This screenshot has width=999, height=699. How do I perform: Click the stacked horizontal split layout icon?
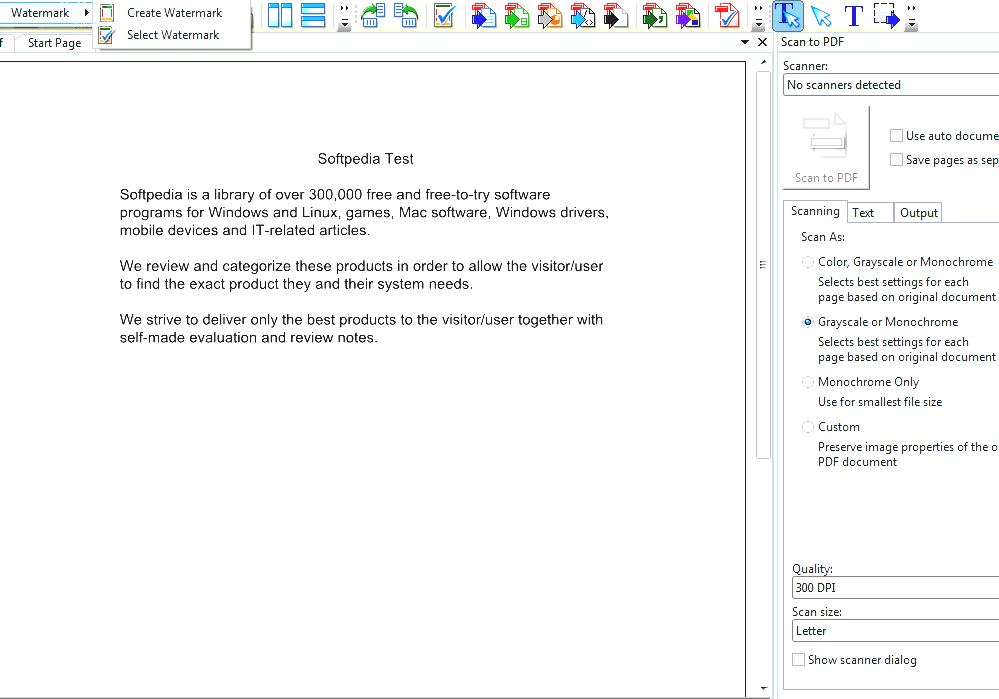pyautogui.click(x=313, y=15)
